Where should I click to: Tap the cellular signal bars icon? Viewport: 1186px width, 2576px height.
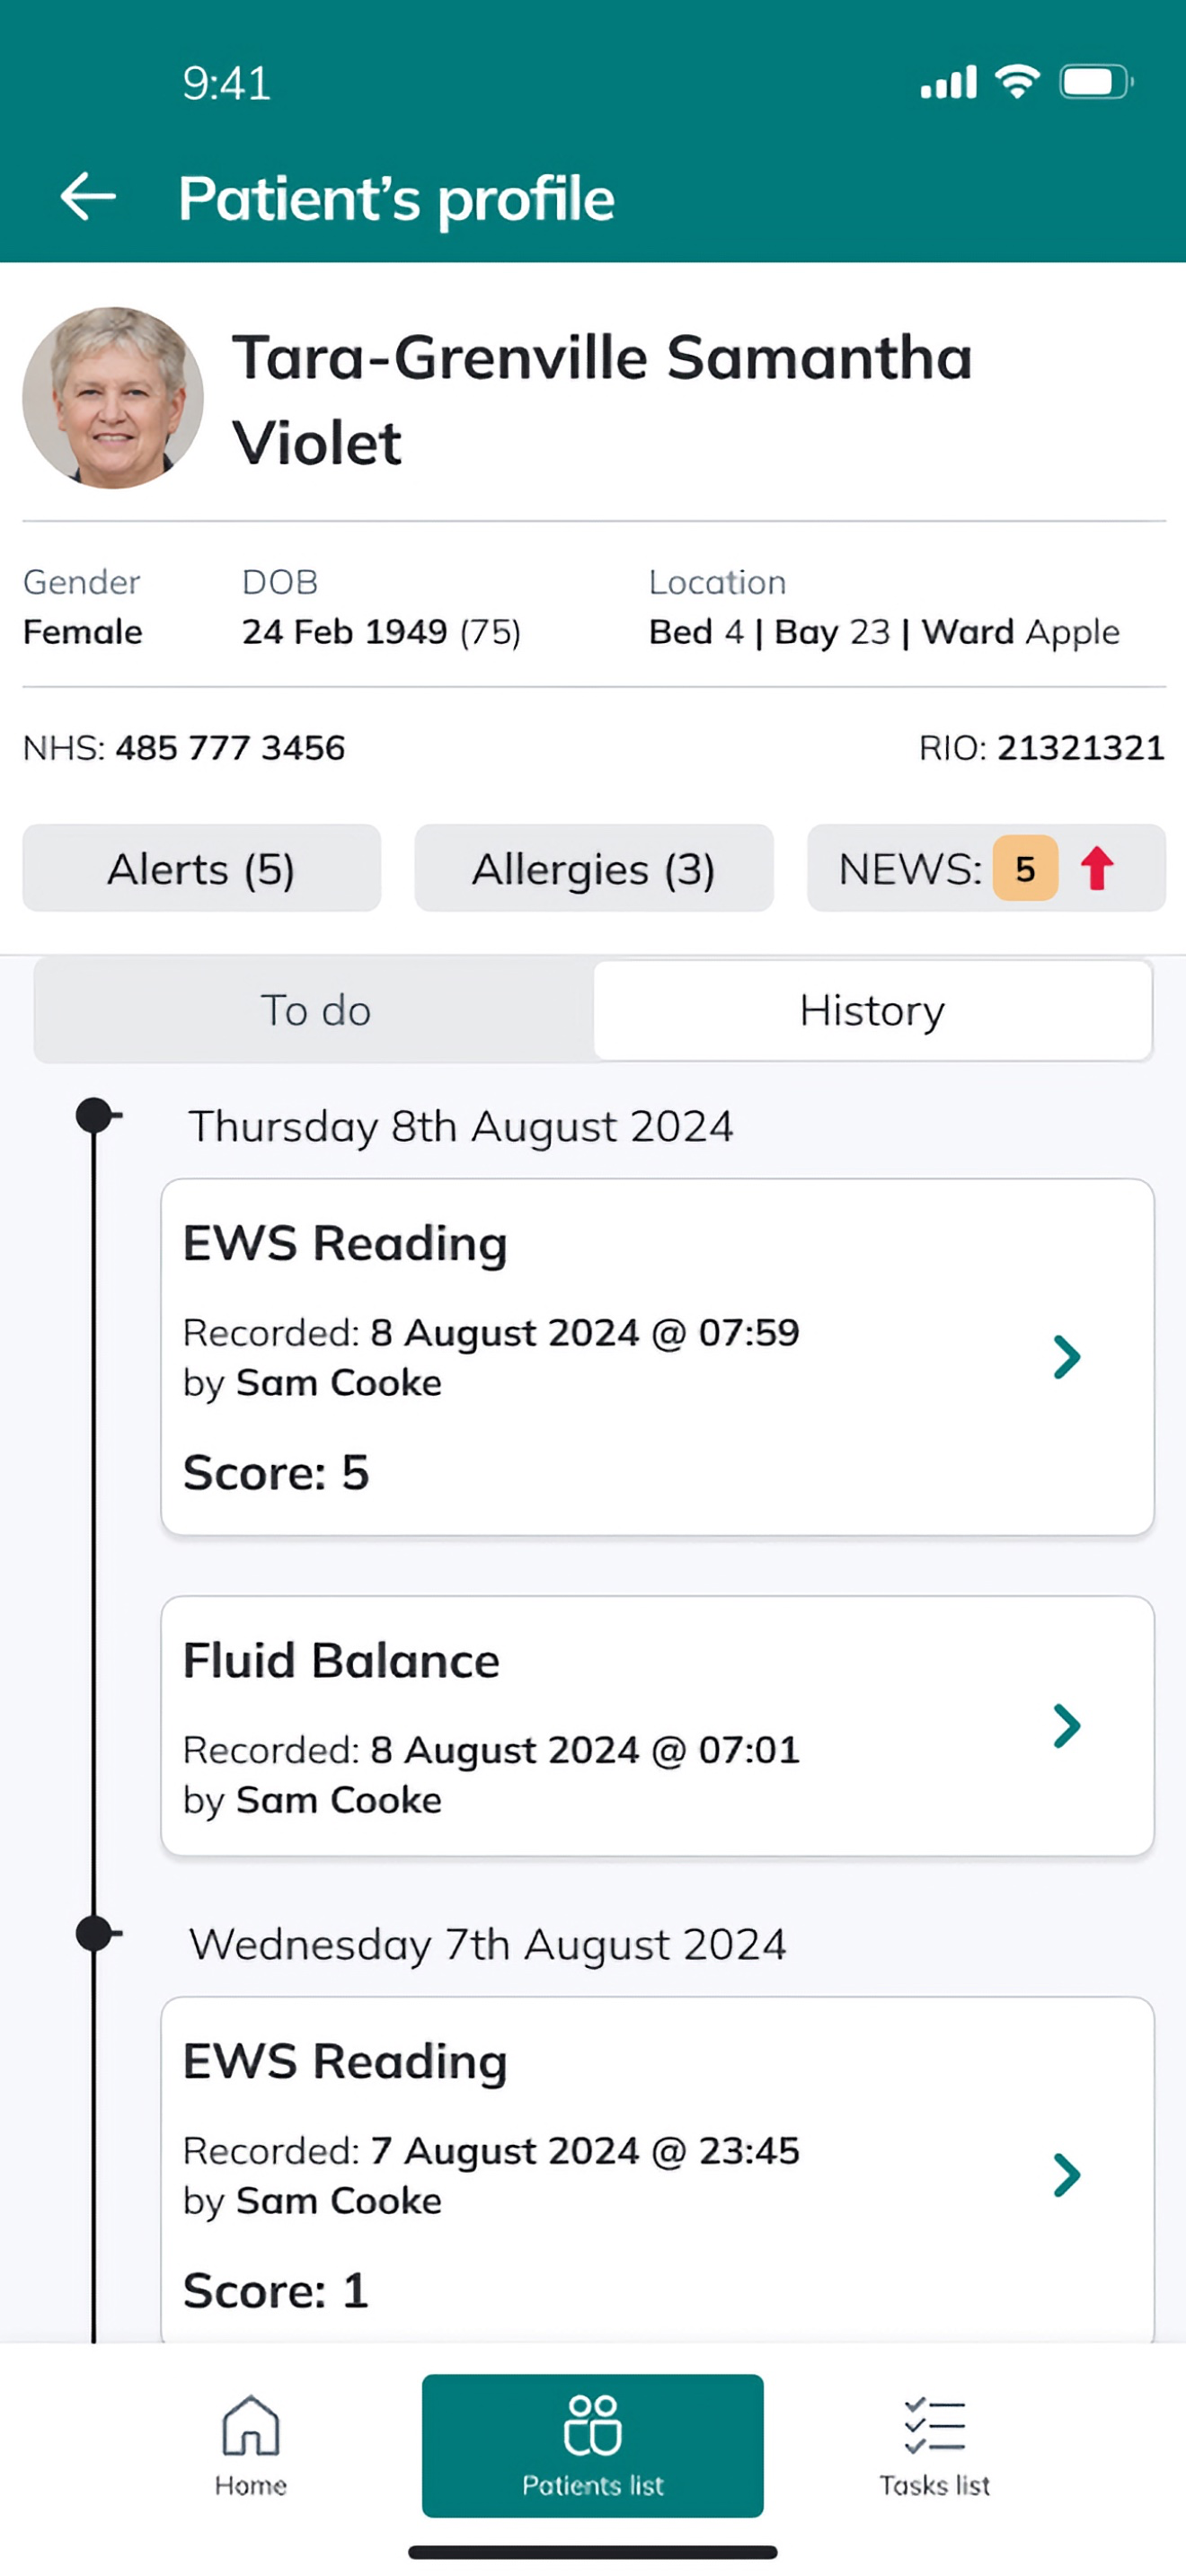(x=948, y=82)
